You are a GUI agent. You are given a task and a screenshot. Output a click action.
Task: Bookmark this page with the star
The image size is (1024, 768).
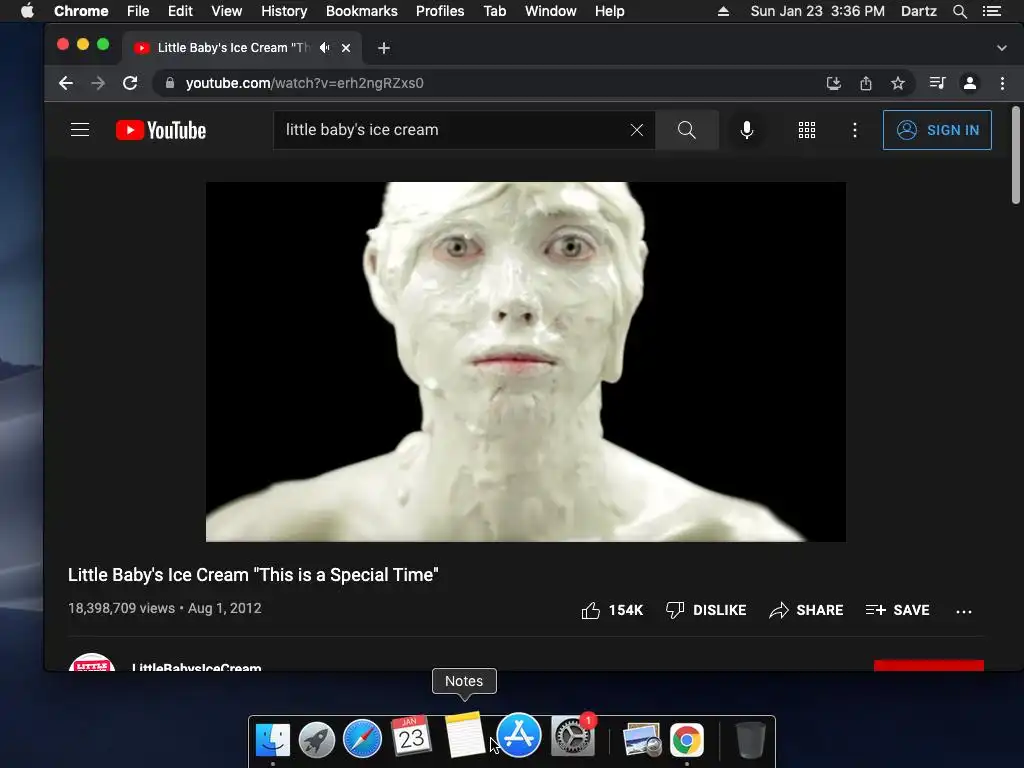coord(898,83)
